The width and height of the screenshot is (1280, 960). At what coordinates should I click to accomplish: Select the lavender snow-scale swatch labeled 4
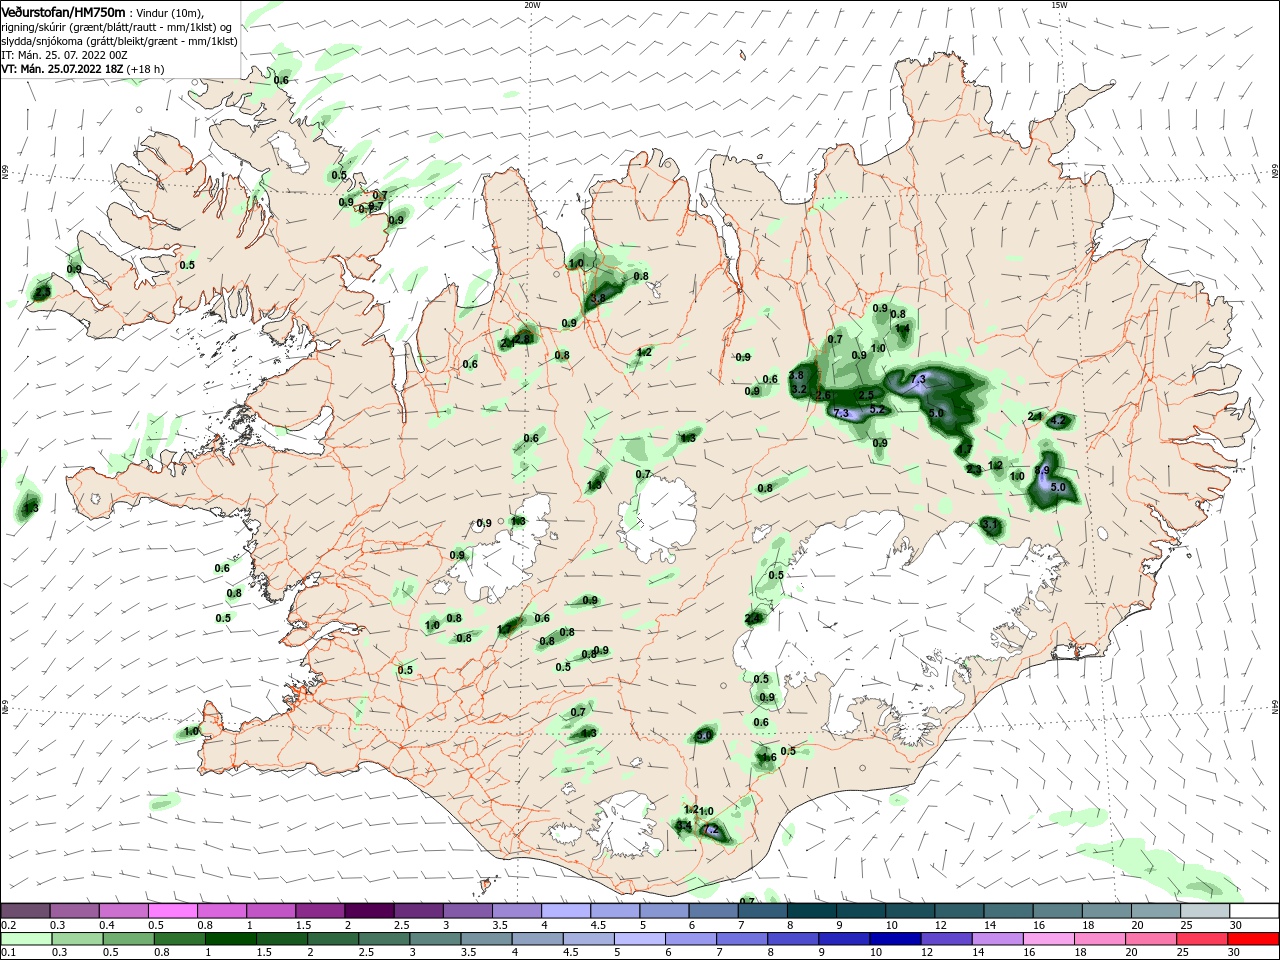click(x=566, y=911)
